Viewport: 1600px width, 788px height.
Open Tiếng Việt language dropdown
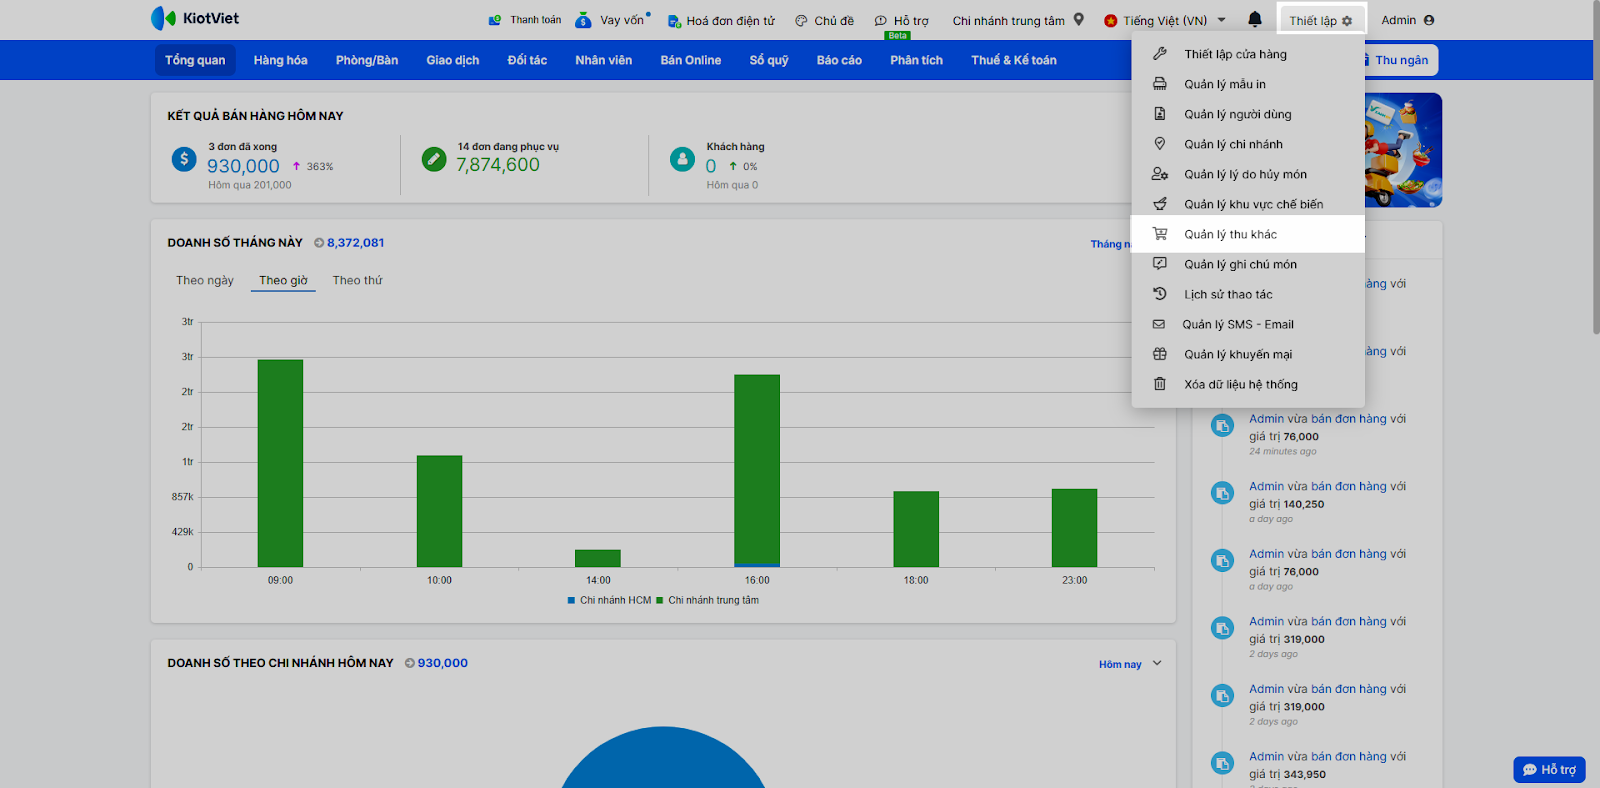[x=1165, y=20]
